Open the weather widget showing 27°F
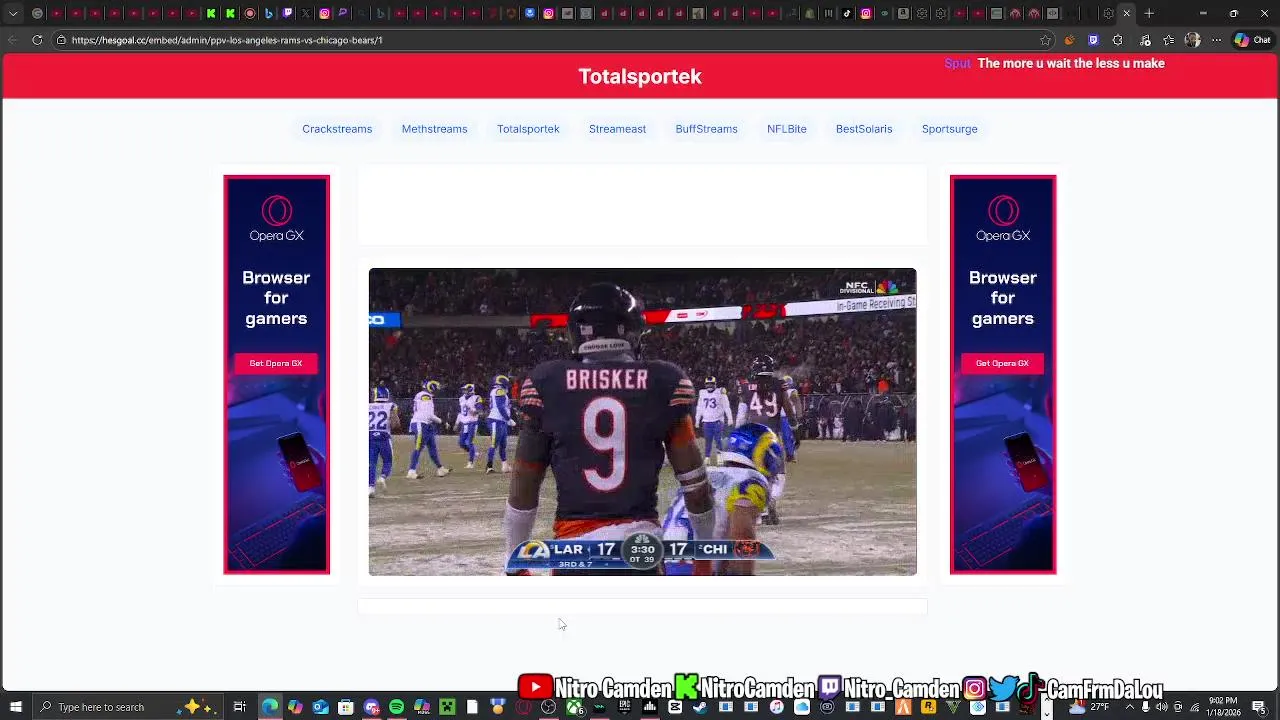 click(x=1090, y=707)
